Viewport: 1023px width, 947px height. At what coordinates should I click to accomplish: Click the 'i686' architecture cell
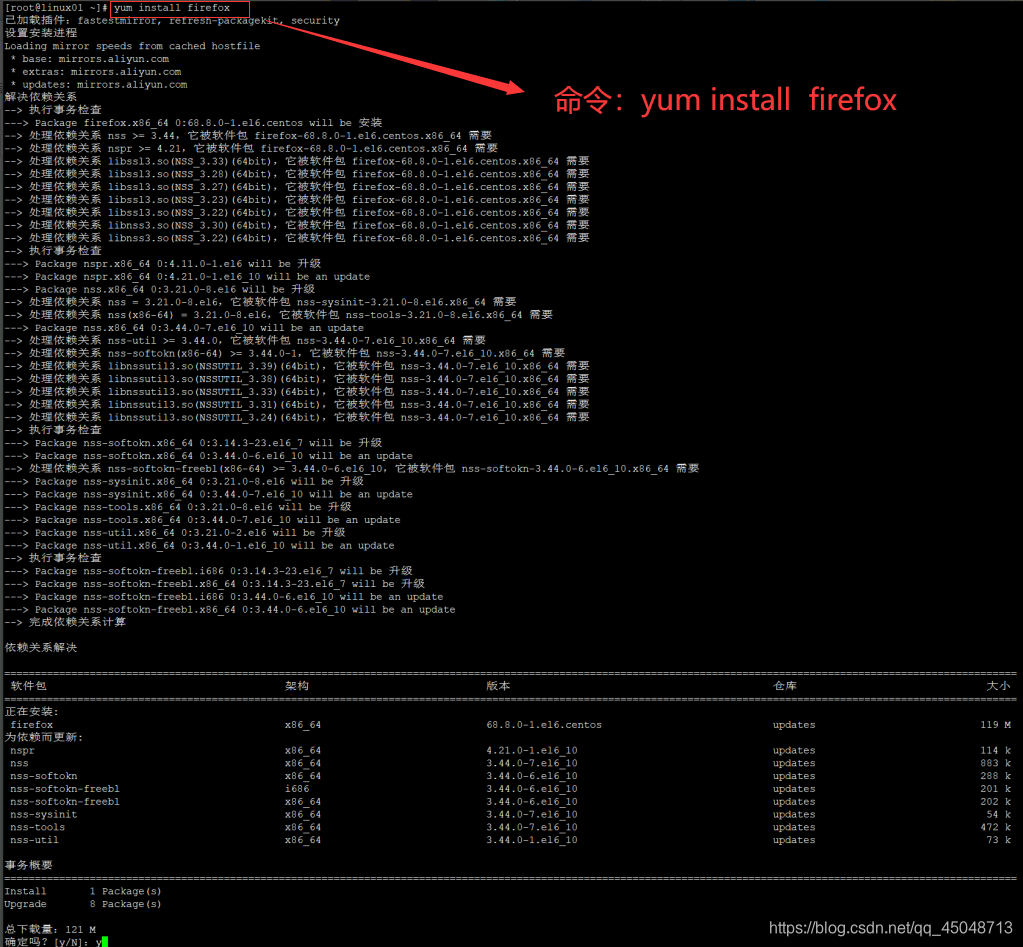tap(297, 789)
